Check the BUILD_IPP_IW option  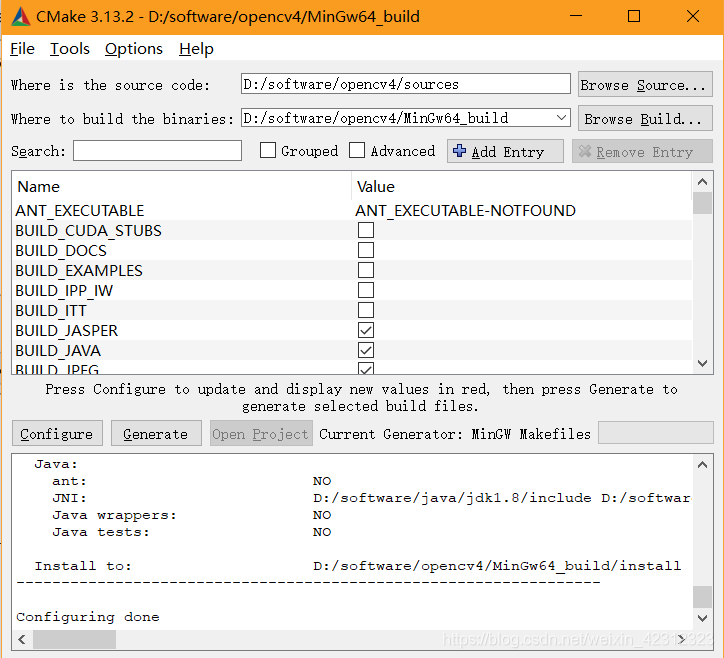coord(366,290)
